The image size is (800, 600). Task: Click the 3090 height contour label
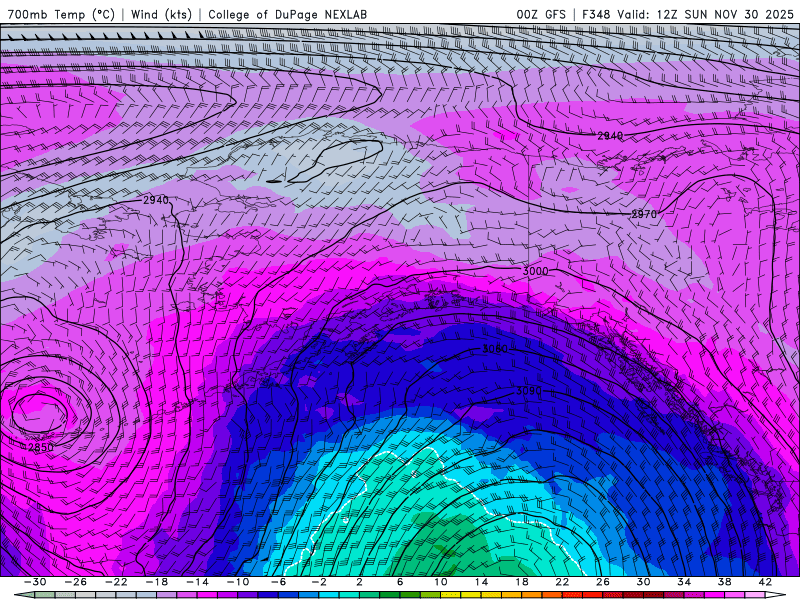coord(529,391)
